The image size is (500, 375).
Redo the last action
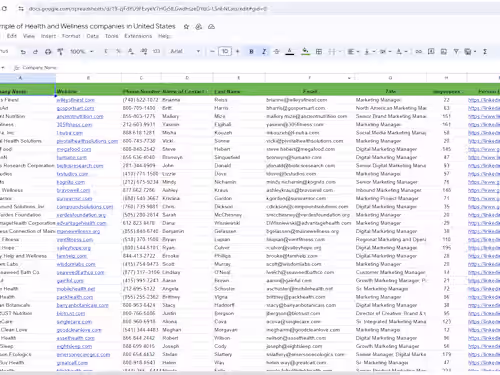pyautogui.click(x=35, y=52)
